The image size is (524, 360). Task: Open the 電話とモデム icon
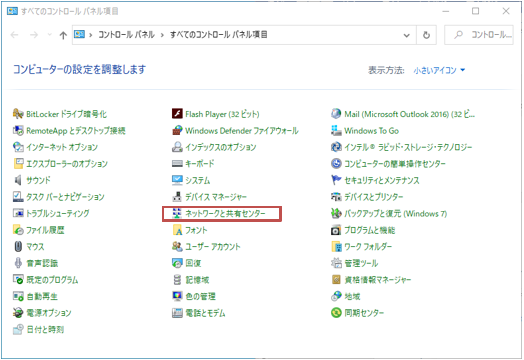click(x=177, y=313)
